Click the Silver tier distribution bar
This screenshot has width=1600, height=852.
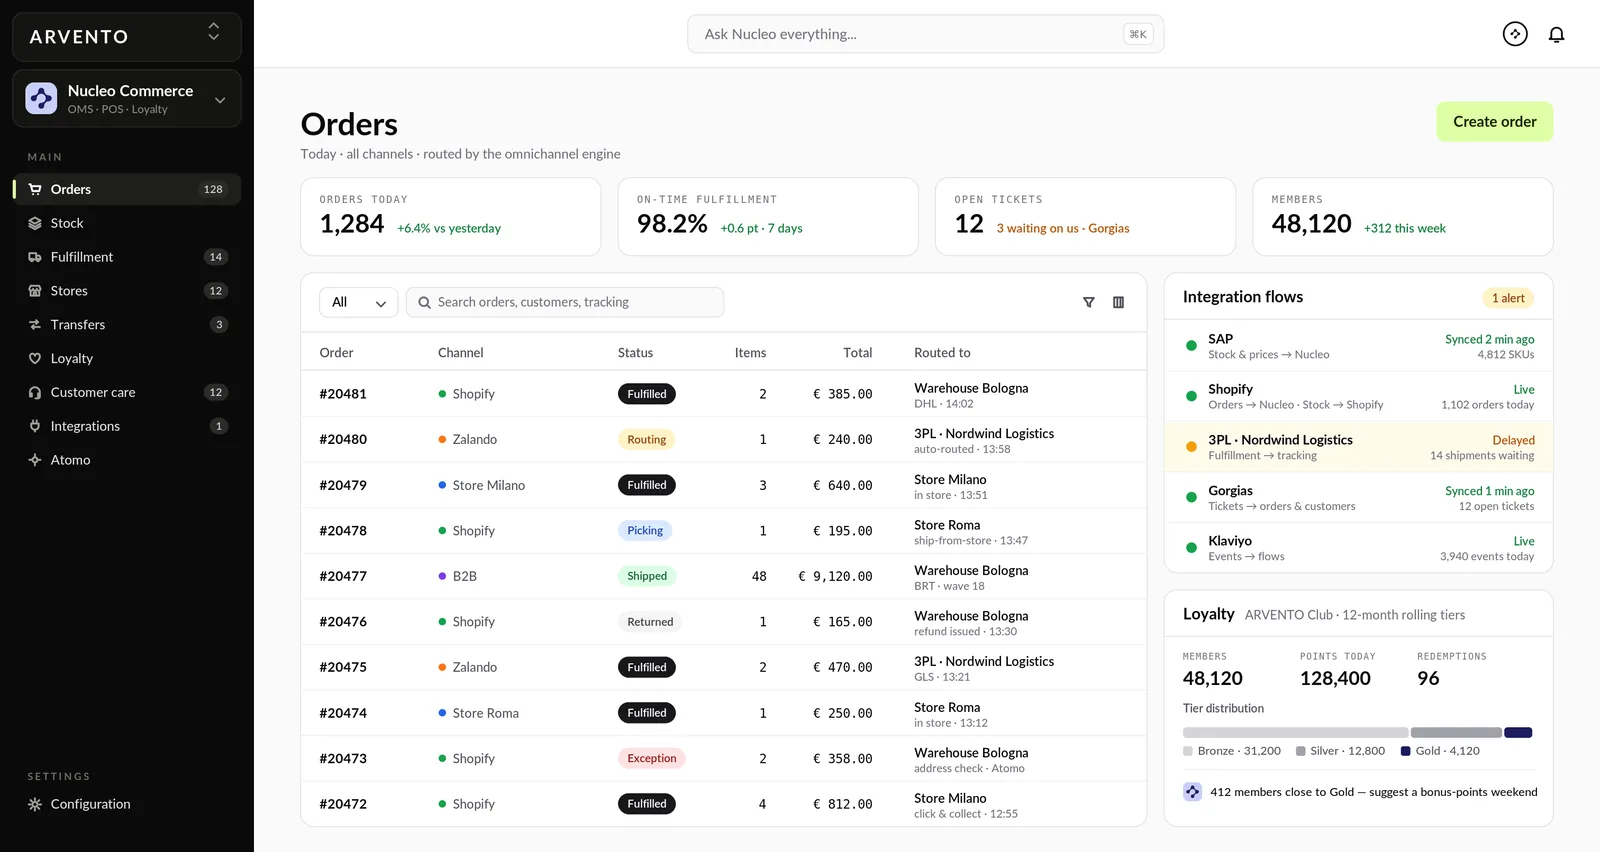[x=1456, y=733]
